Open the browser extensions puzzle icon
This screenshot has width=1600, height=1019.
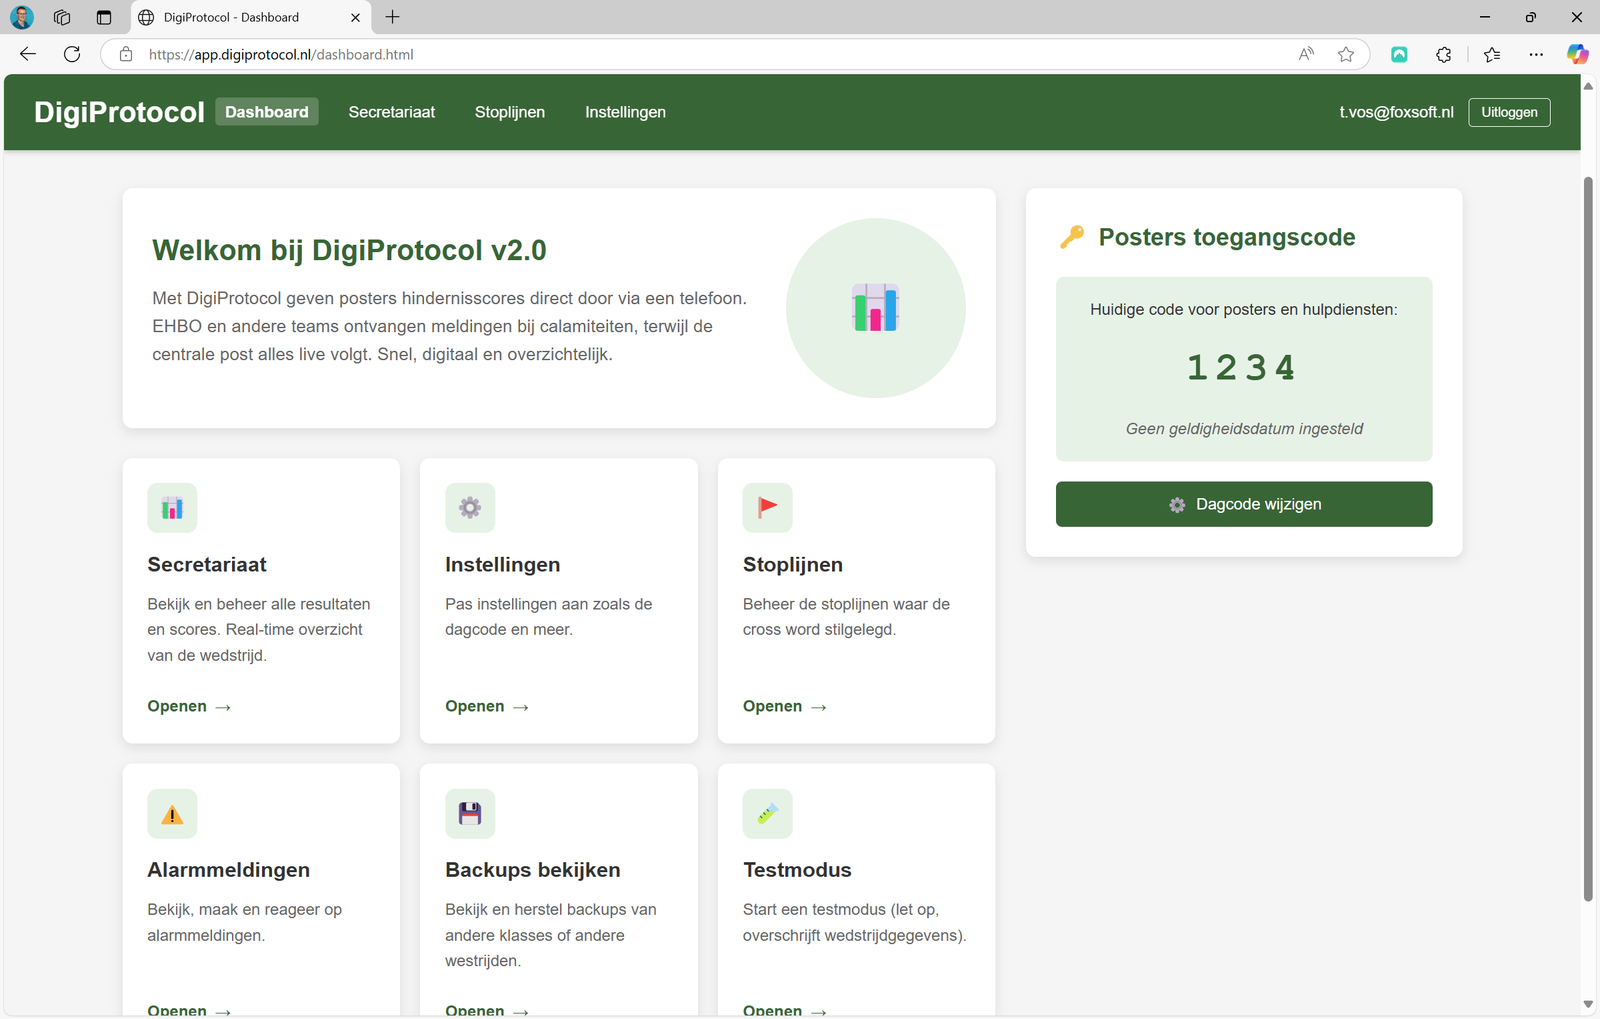[x=1444, y=54]
